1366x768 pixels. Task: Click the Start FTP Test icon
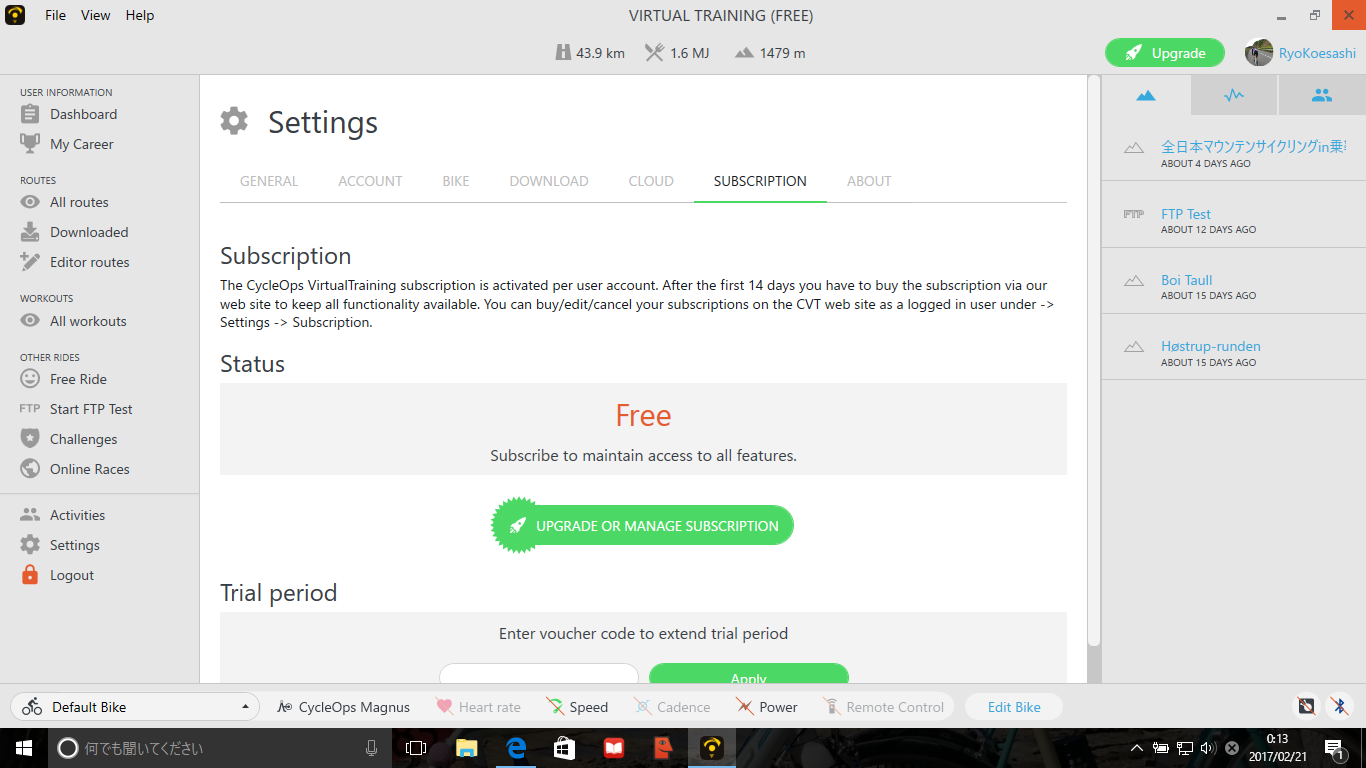pos(30,409)
